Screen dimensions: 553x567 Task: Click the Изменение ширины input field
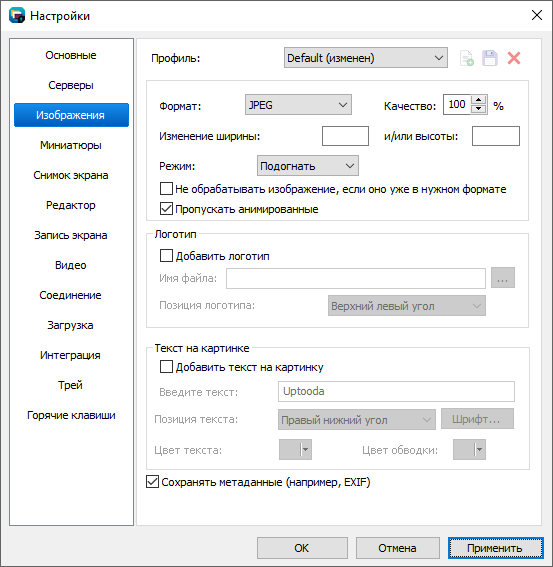pos(345,136)
